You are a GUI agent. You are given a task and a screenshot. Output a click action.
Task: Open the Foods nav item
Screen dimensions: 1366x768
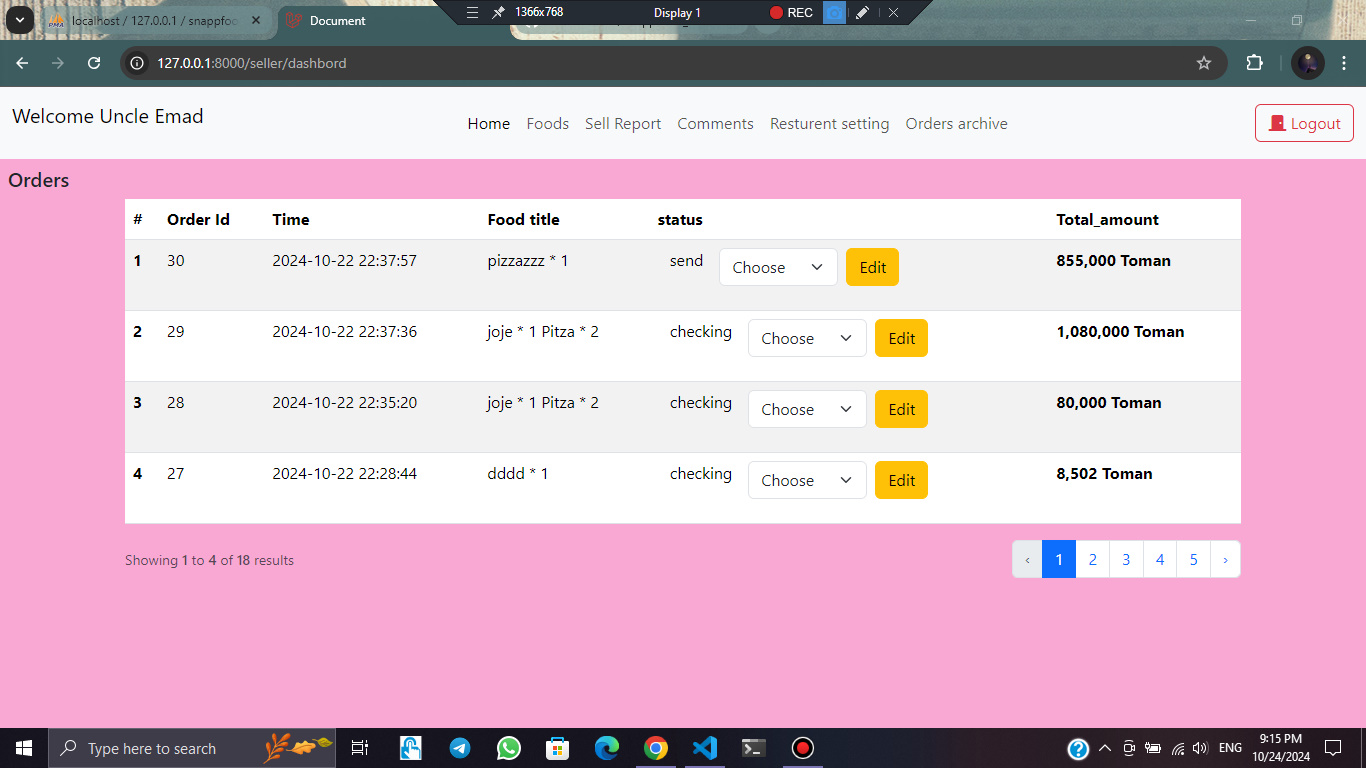pyautogui.click(x=548, y=124)
